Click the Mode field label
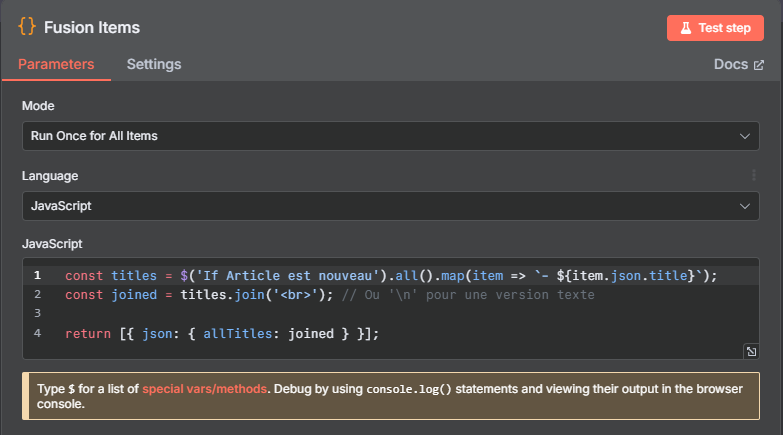The width and height of the screenshot is (783, 435). tap(38, 106)
